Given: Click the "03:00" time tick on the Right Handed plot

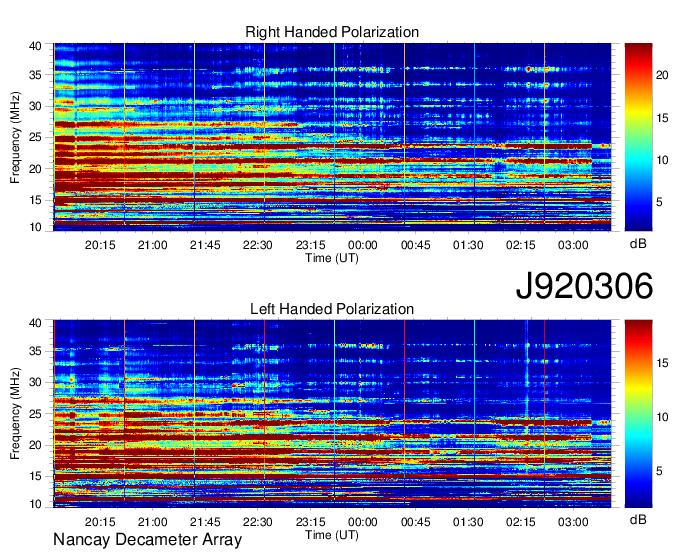Looking at the screenshot, I should click(573, 245).
